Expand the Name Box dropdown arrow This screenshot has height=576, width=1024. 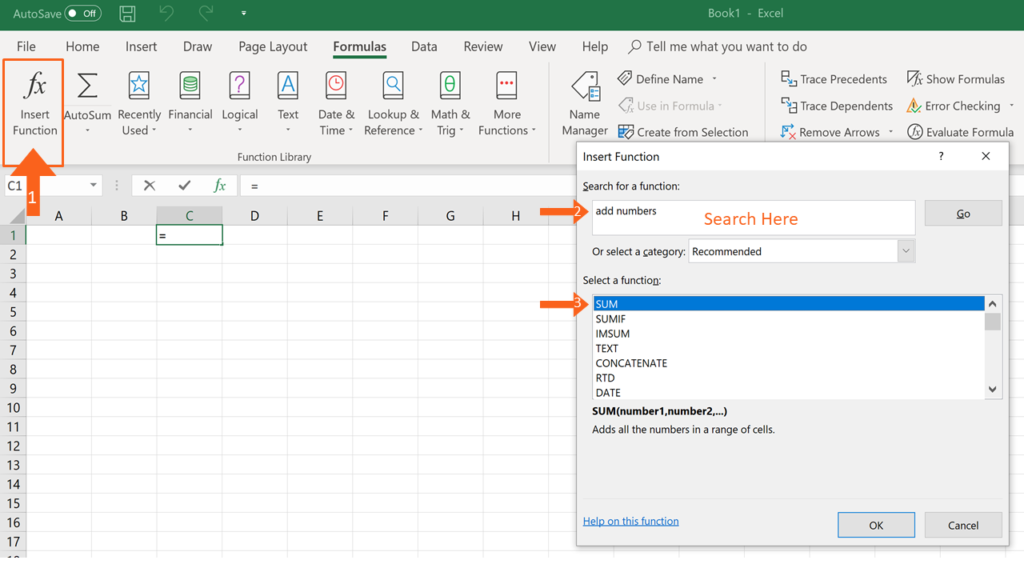pyautogui.click(x=93, y=185)
